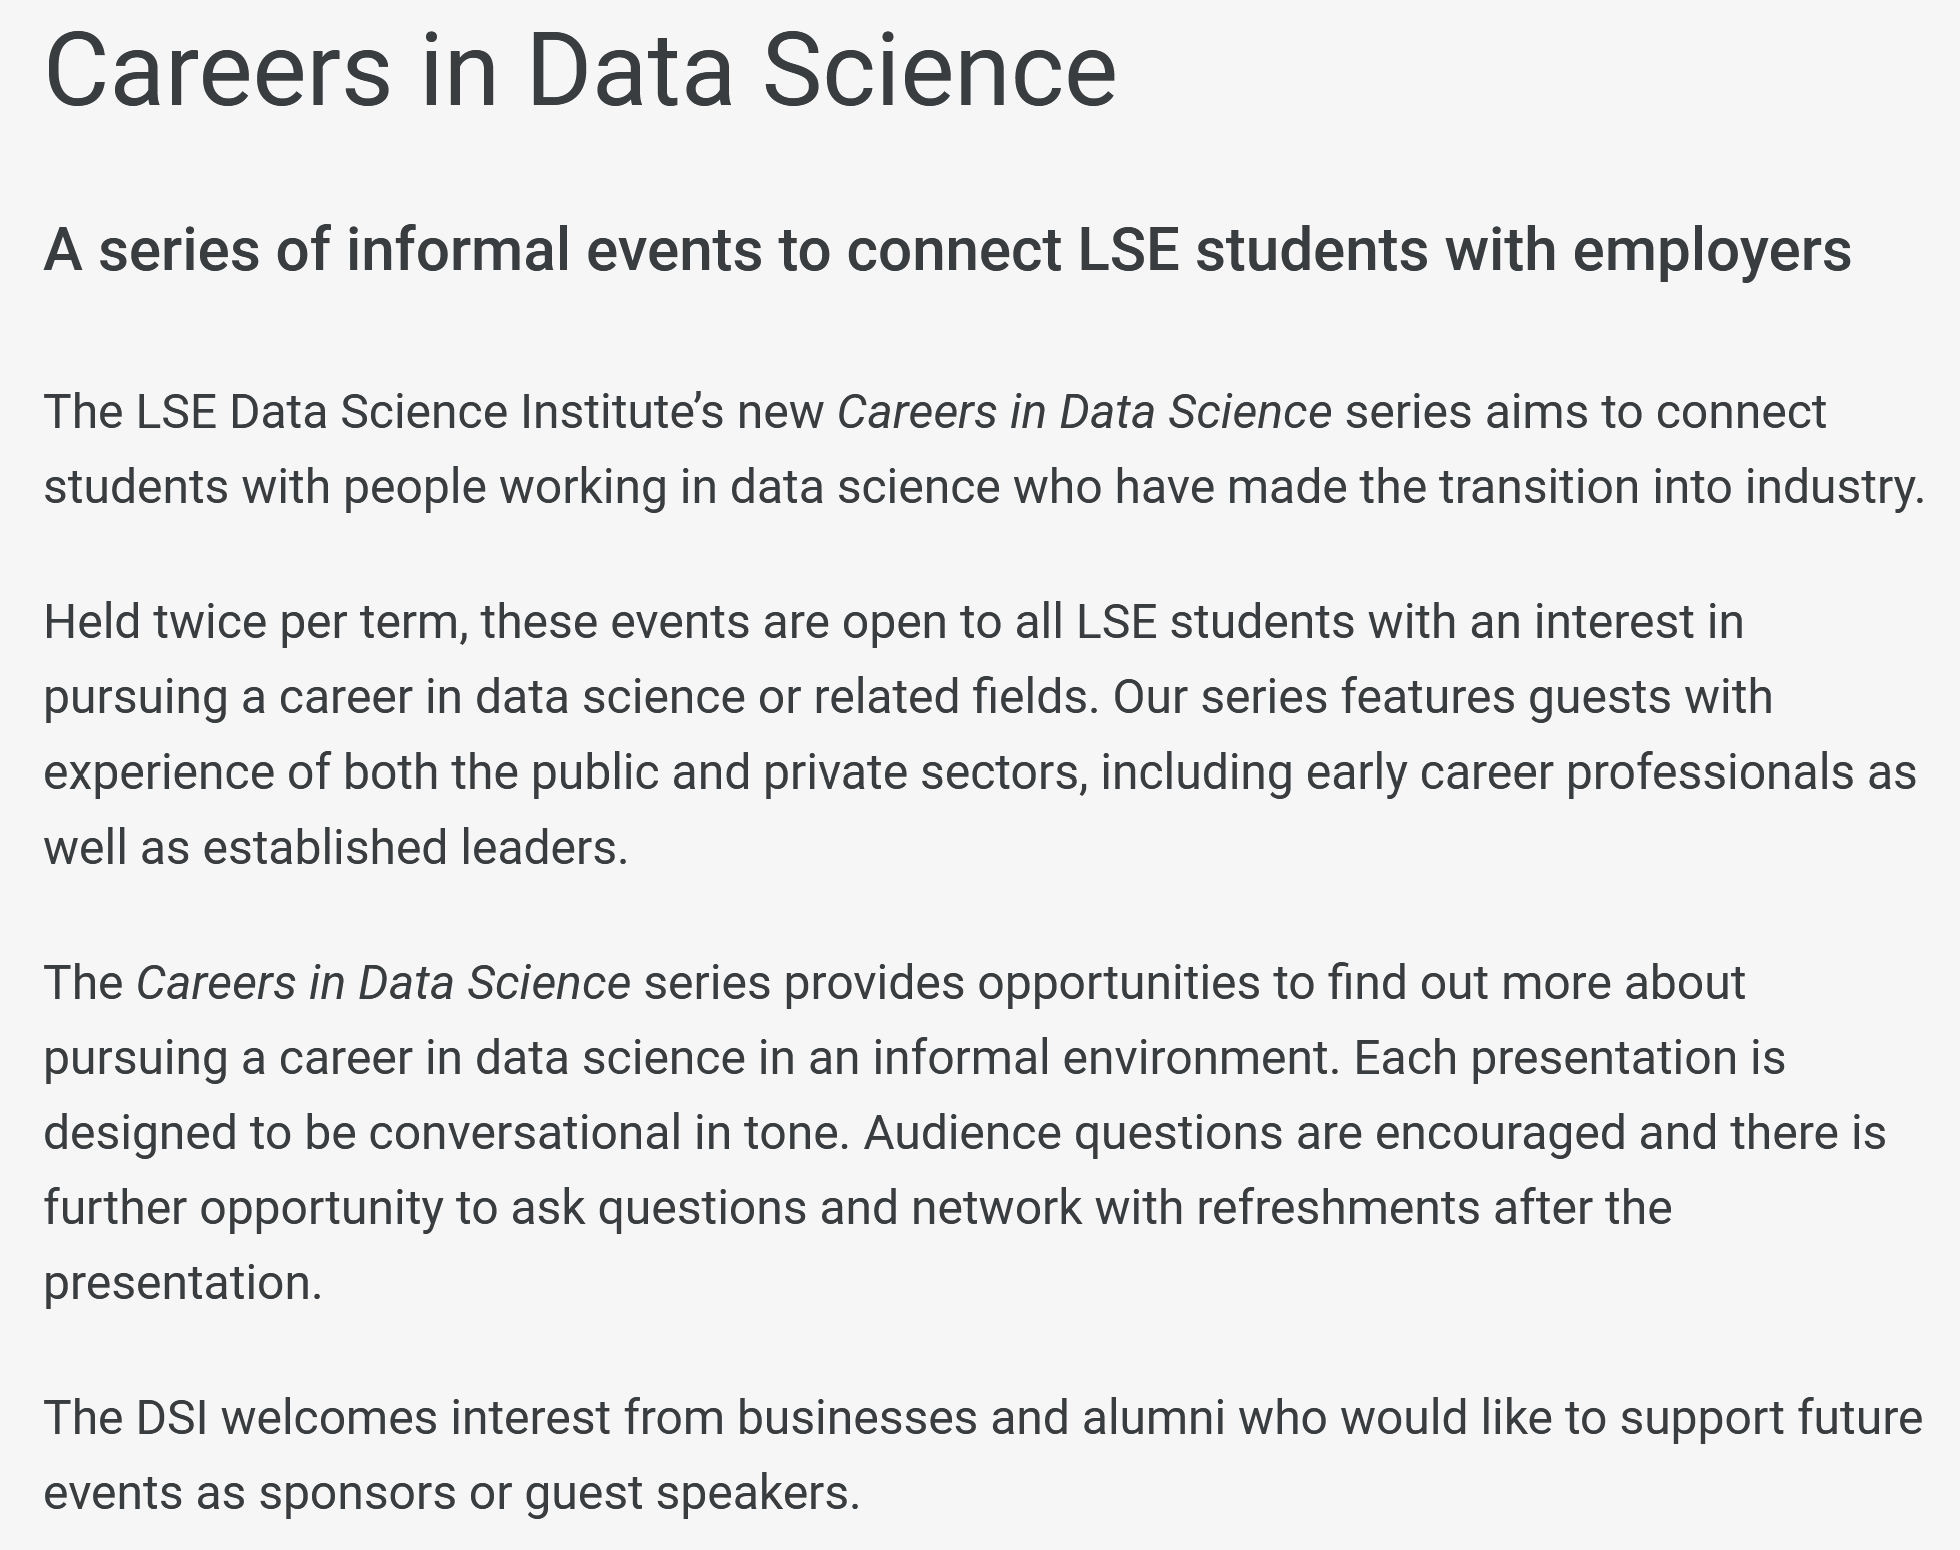1960x1550 pixels.
Task: Click the italic "Careers in Data Science" in first paragraph
Action: (x=1084, y=412)
